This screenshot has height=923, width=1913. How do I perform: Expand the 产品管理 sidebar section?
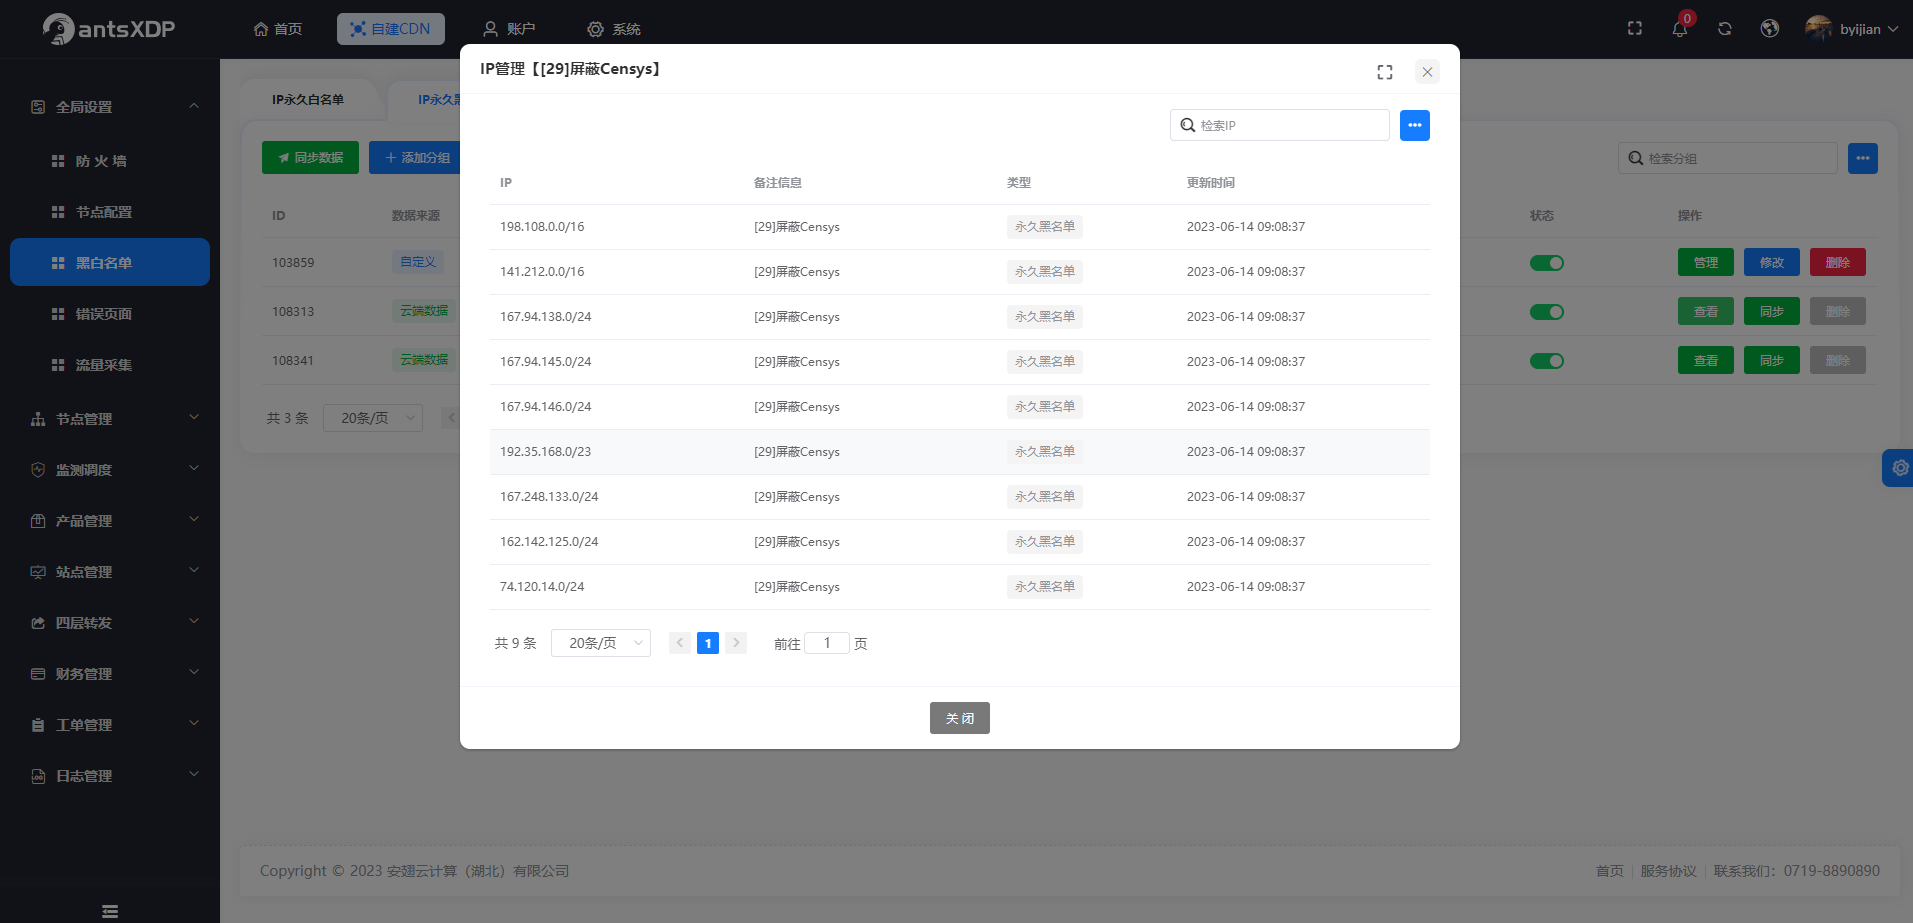110,521
